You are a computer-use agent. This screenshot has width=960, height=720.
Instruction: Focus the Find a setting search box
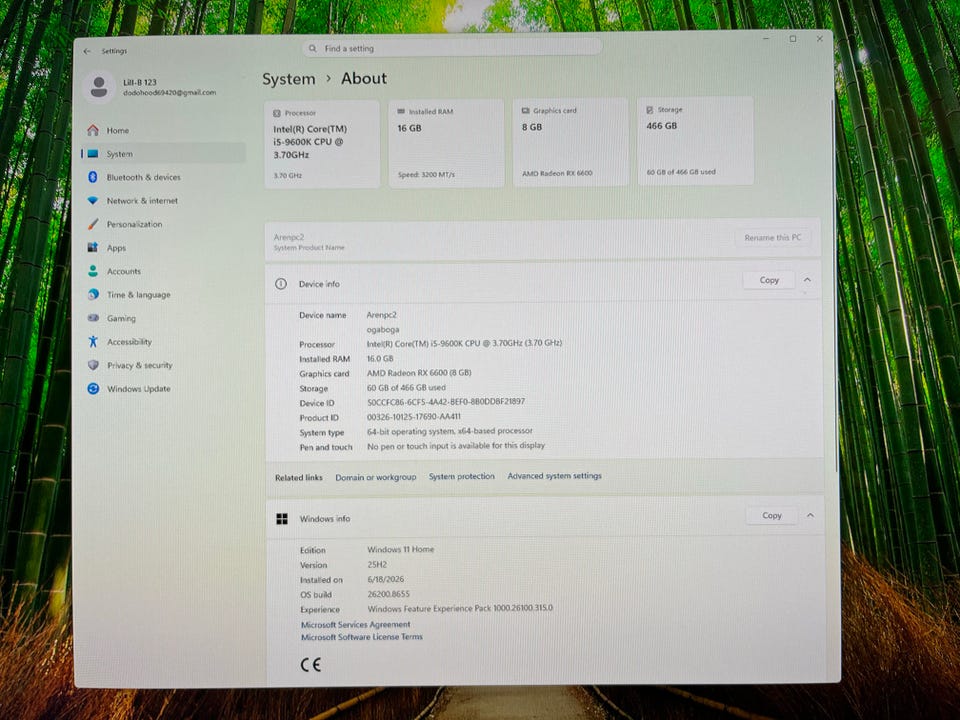(x=452, y=48)
